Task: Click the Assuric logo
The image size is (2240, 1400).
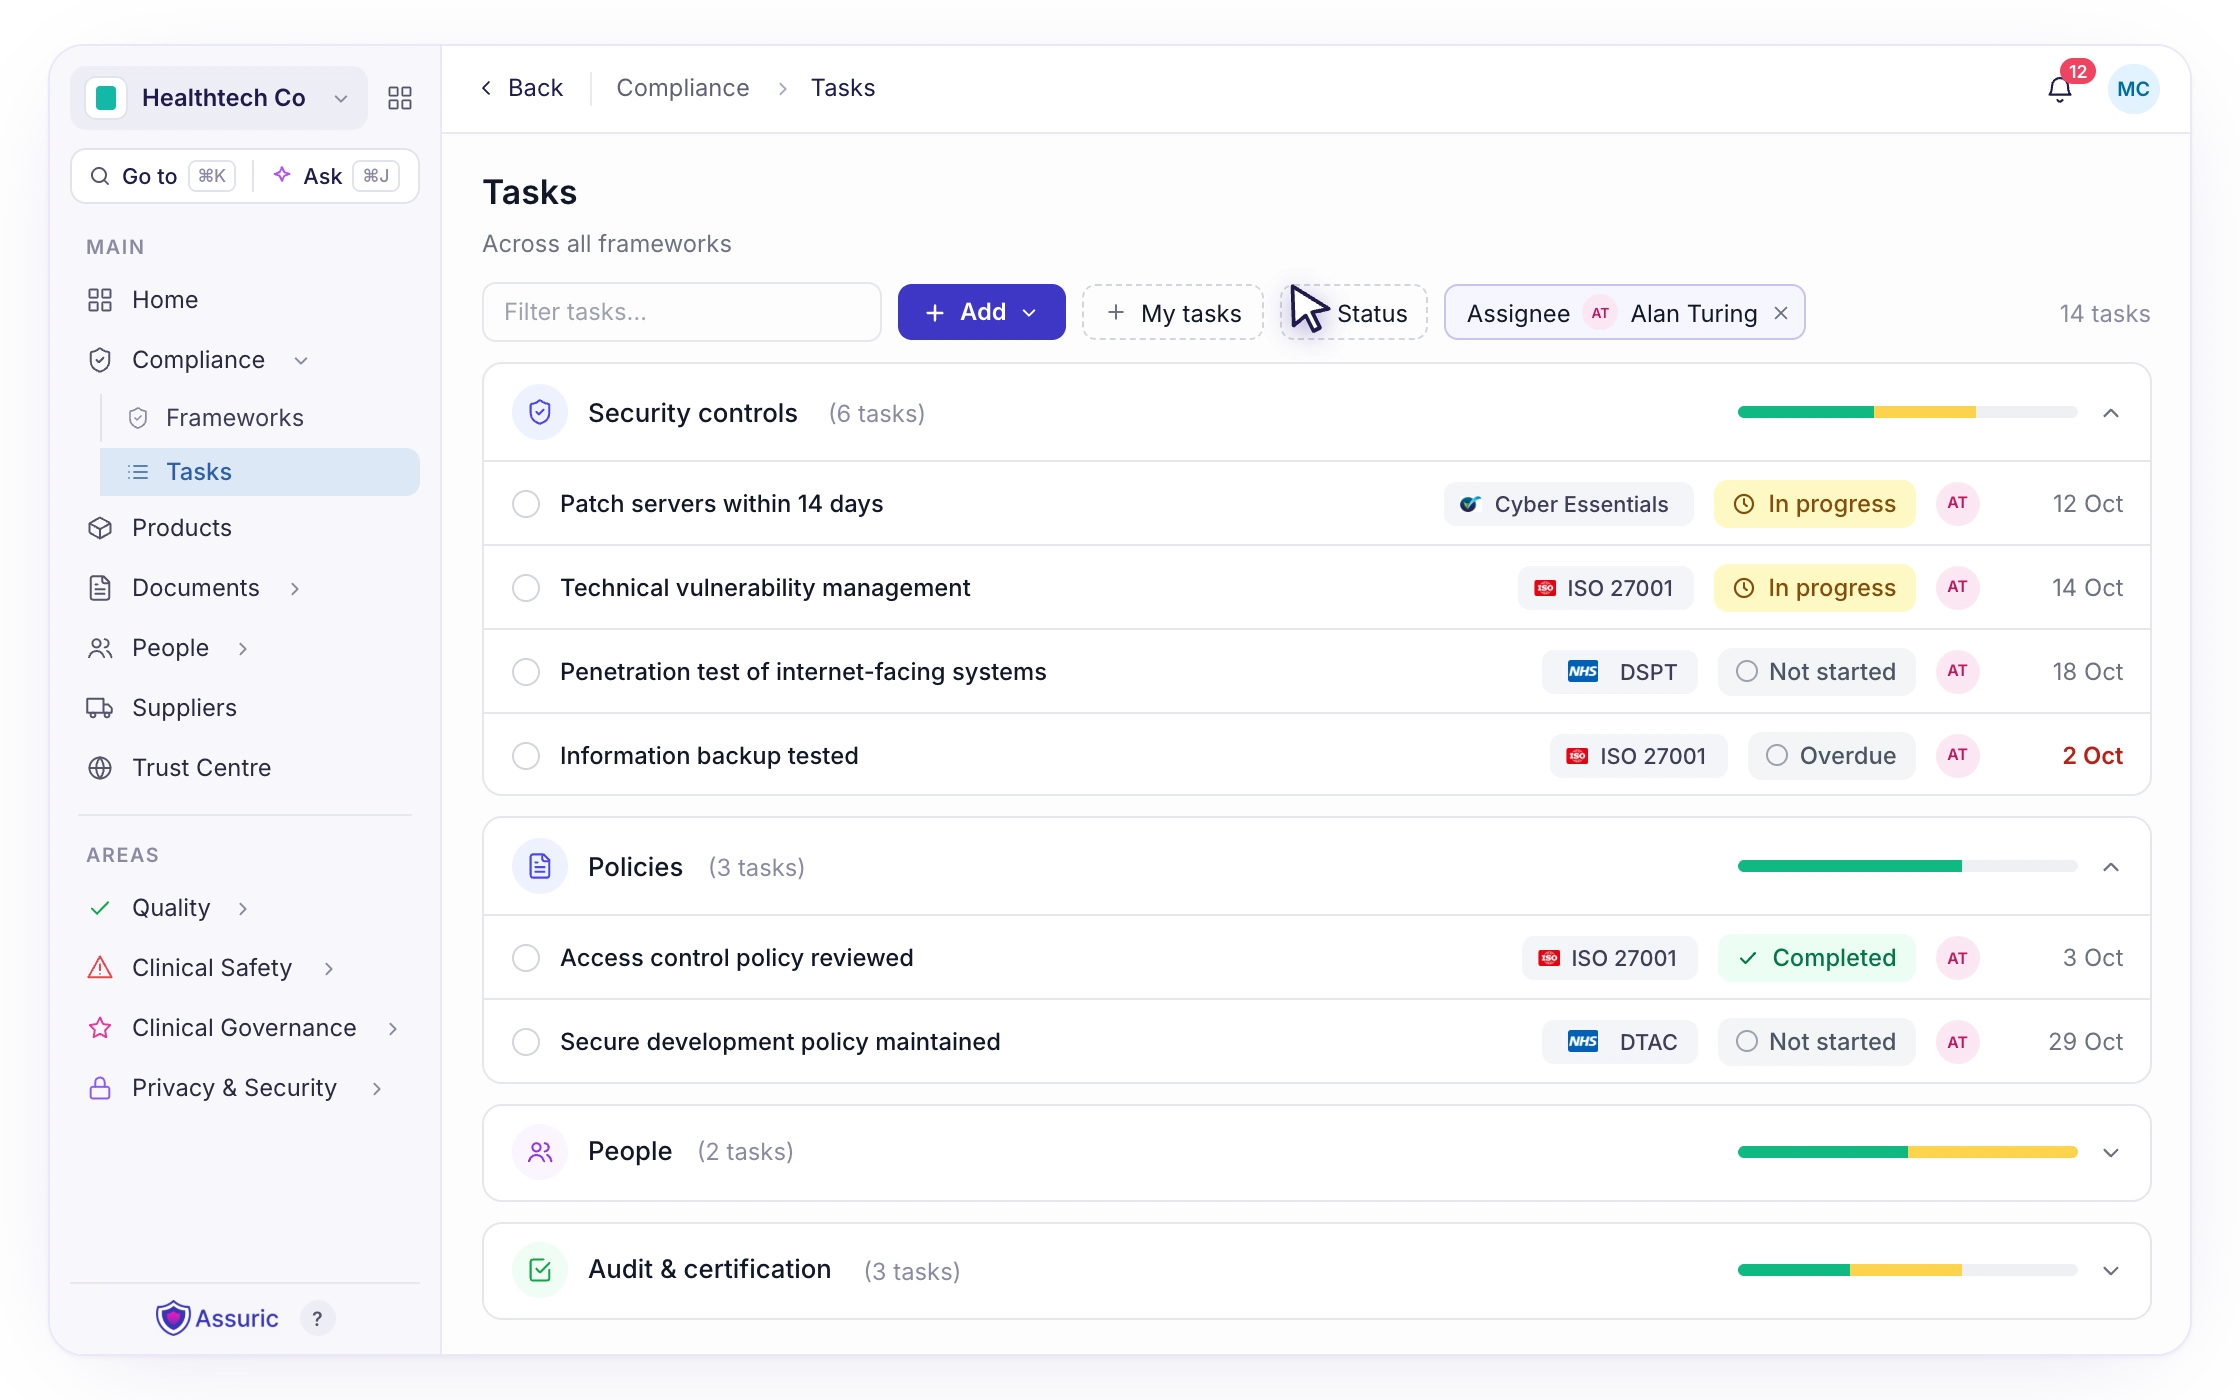Action: pos(217,1318)
